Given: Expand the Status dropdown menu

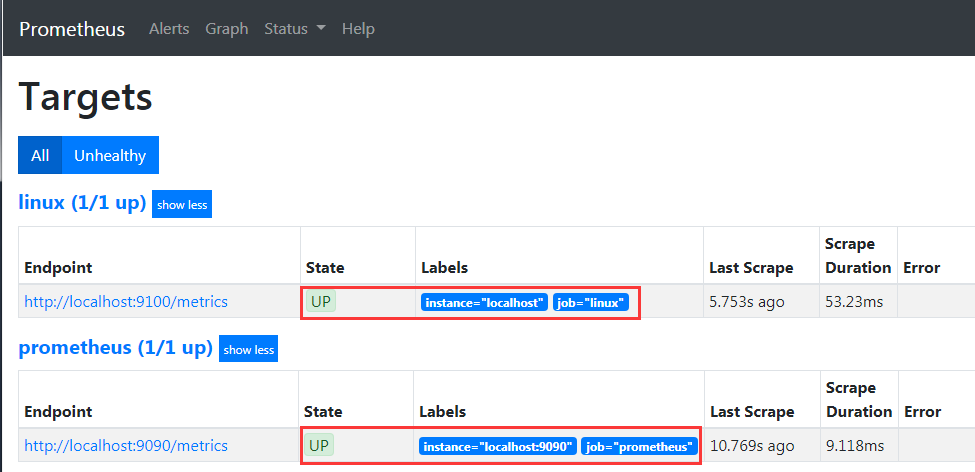Looking at the screenshot, I should [294, 29].
